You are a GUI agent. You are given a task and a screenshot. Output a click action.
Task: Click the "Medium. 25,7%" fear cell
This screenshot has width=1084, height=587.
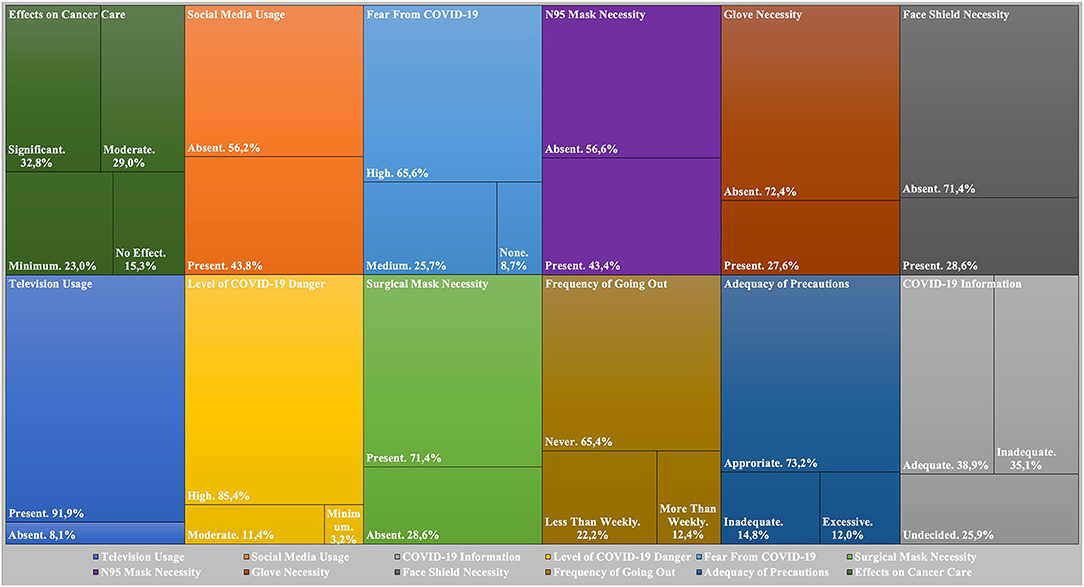point(430,228)
